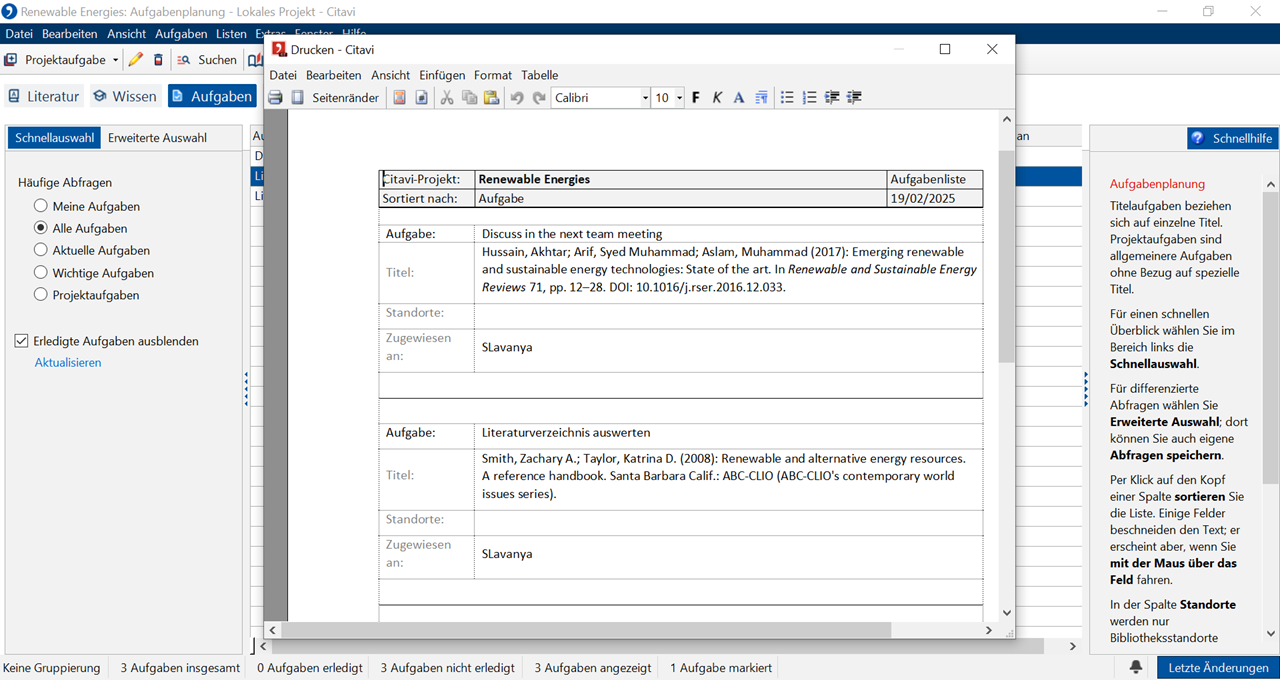Select the Meine Aufgaben radio button
The image size is (1280, 680).
click(x=41, y=206)
